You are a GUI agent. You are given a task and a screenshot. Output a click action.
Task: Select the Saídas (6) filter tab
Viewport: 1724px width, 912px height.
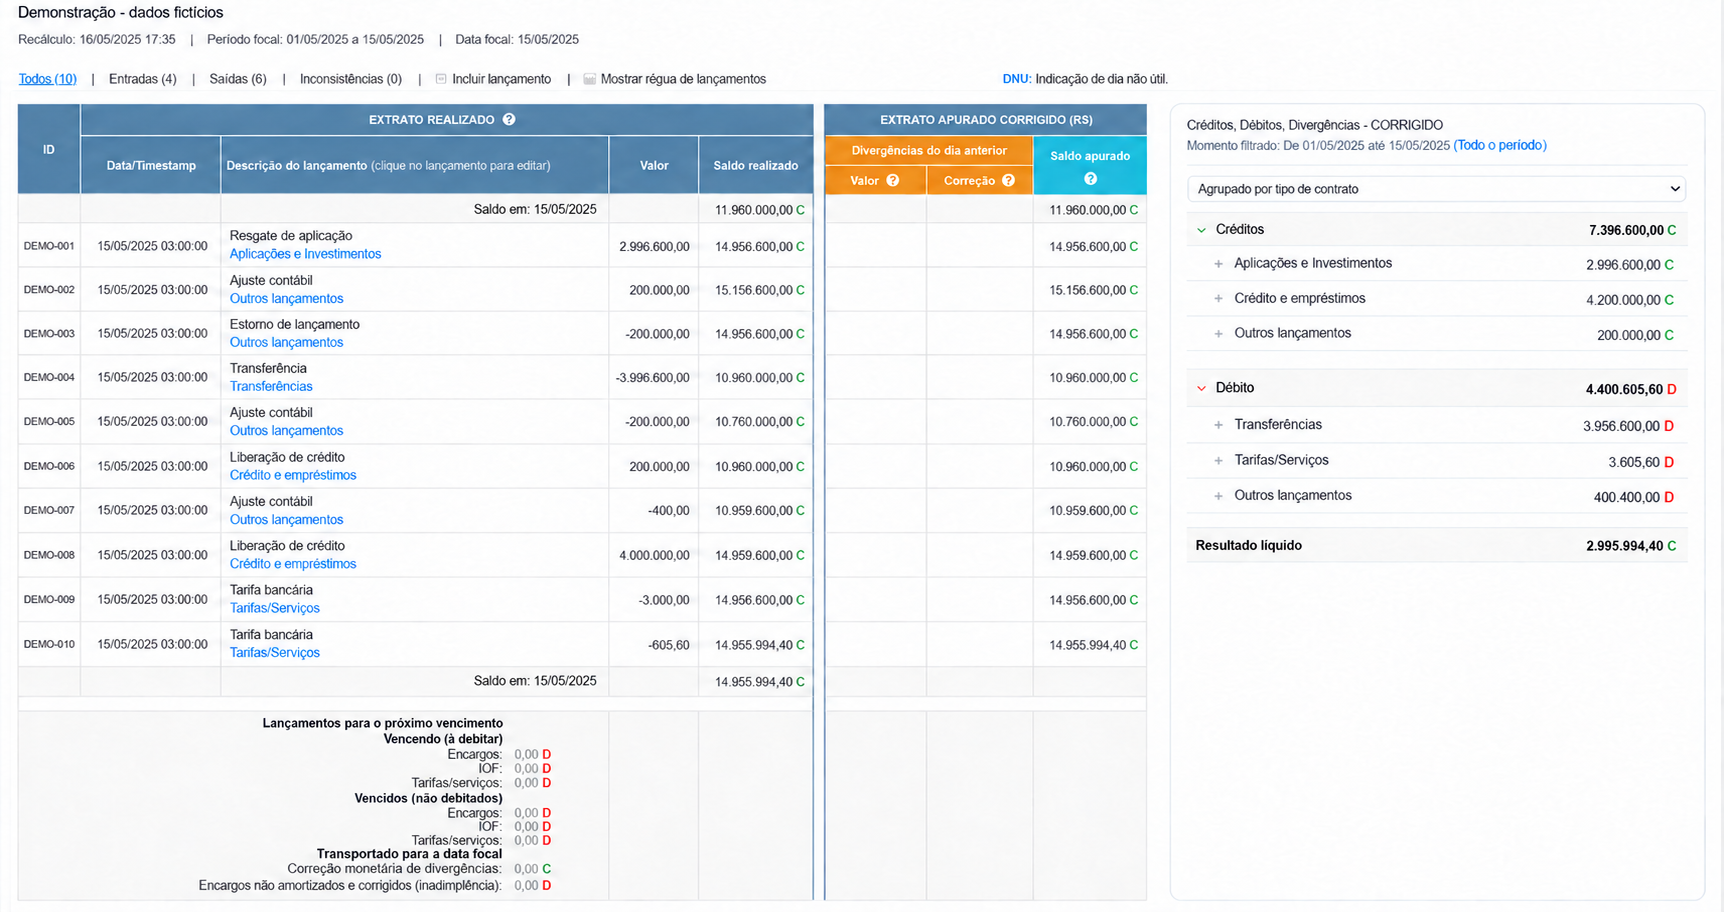coord(238,79)
